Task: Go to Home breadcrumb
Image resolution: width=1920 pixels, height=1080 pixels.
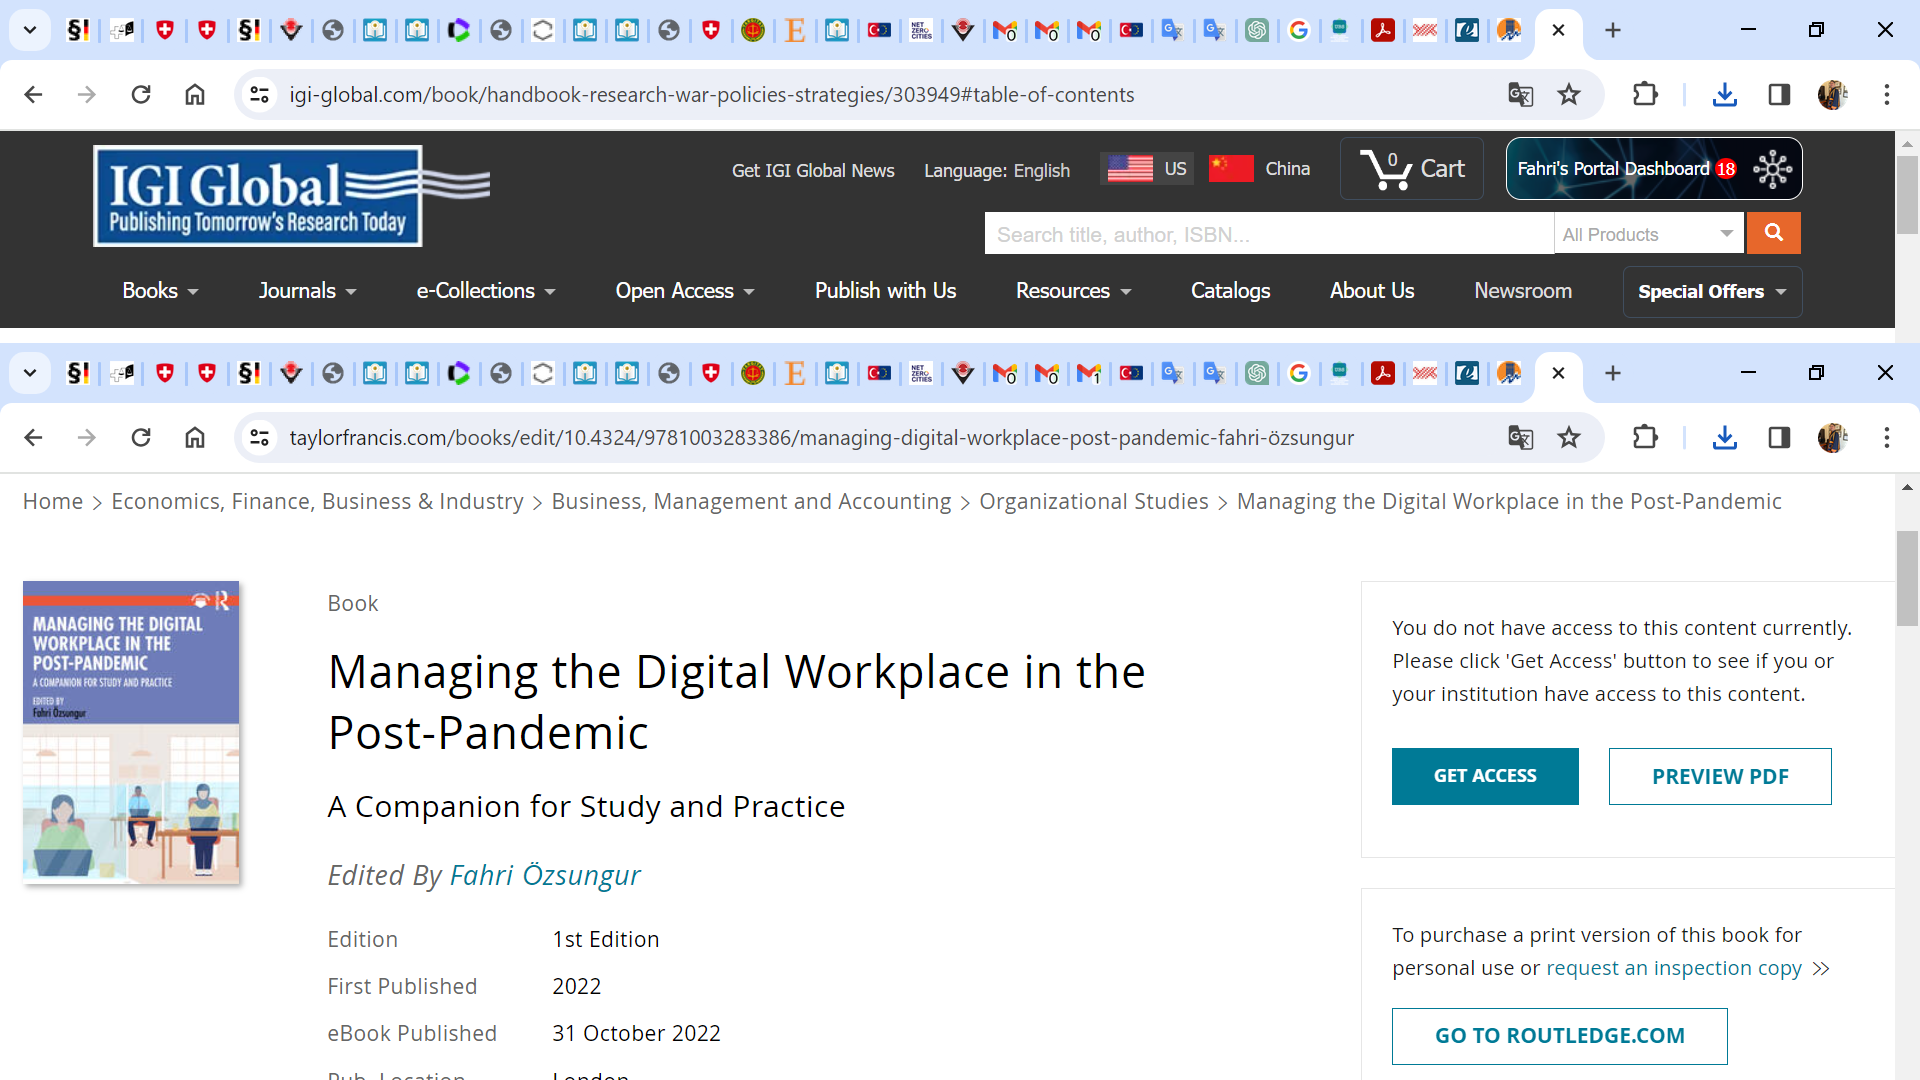Action: pos(53,501)
